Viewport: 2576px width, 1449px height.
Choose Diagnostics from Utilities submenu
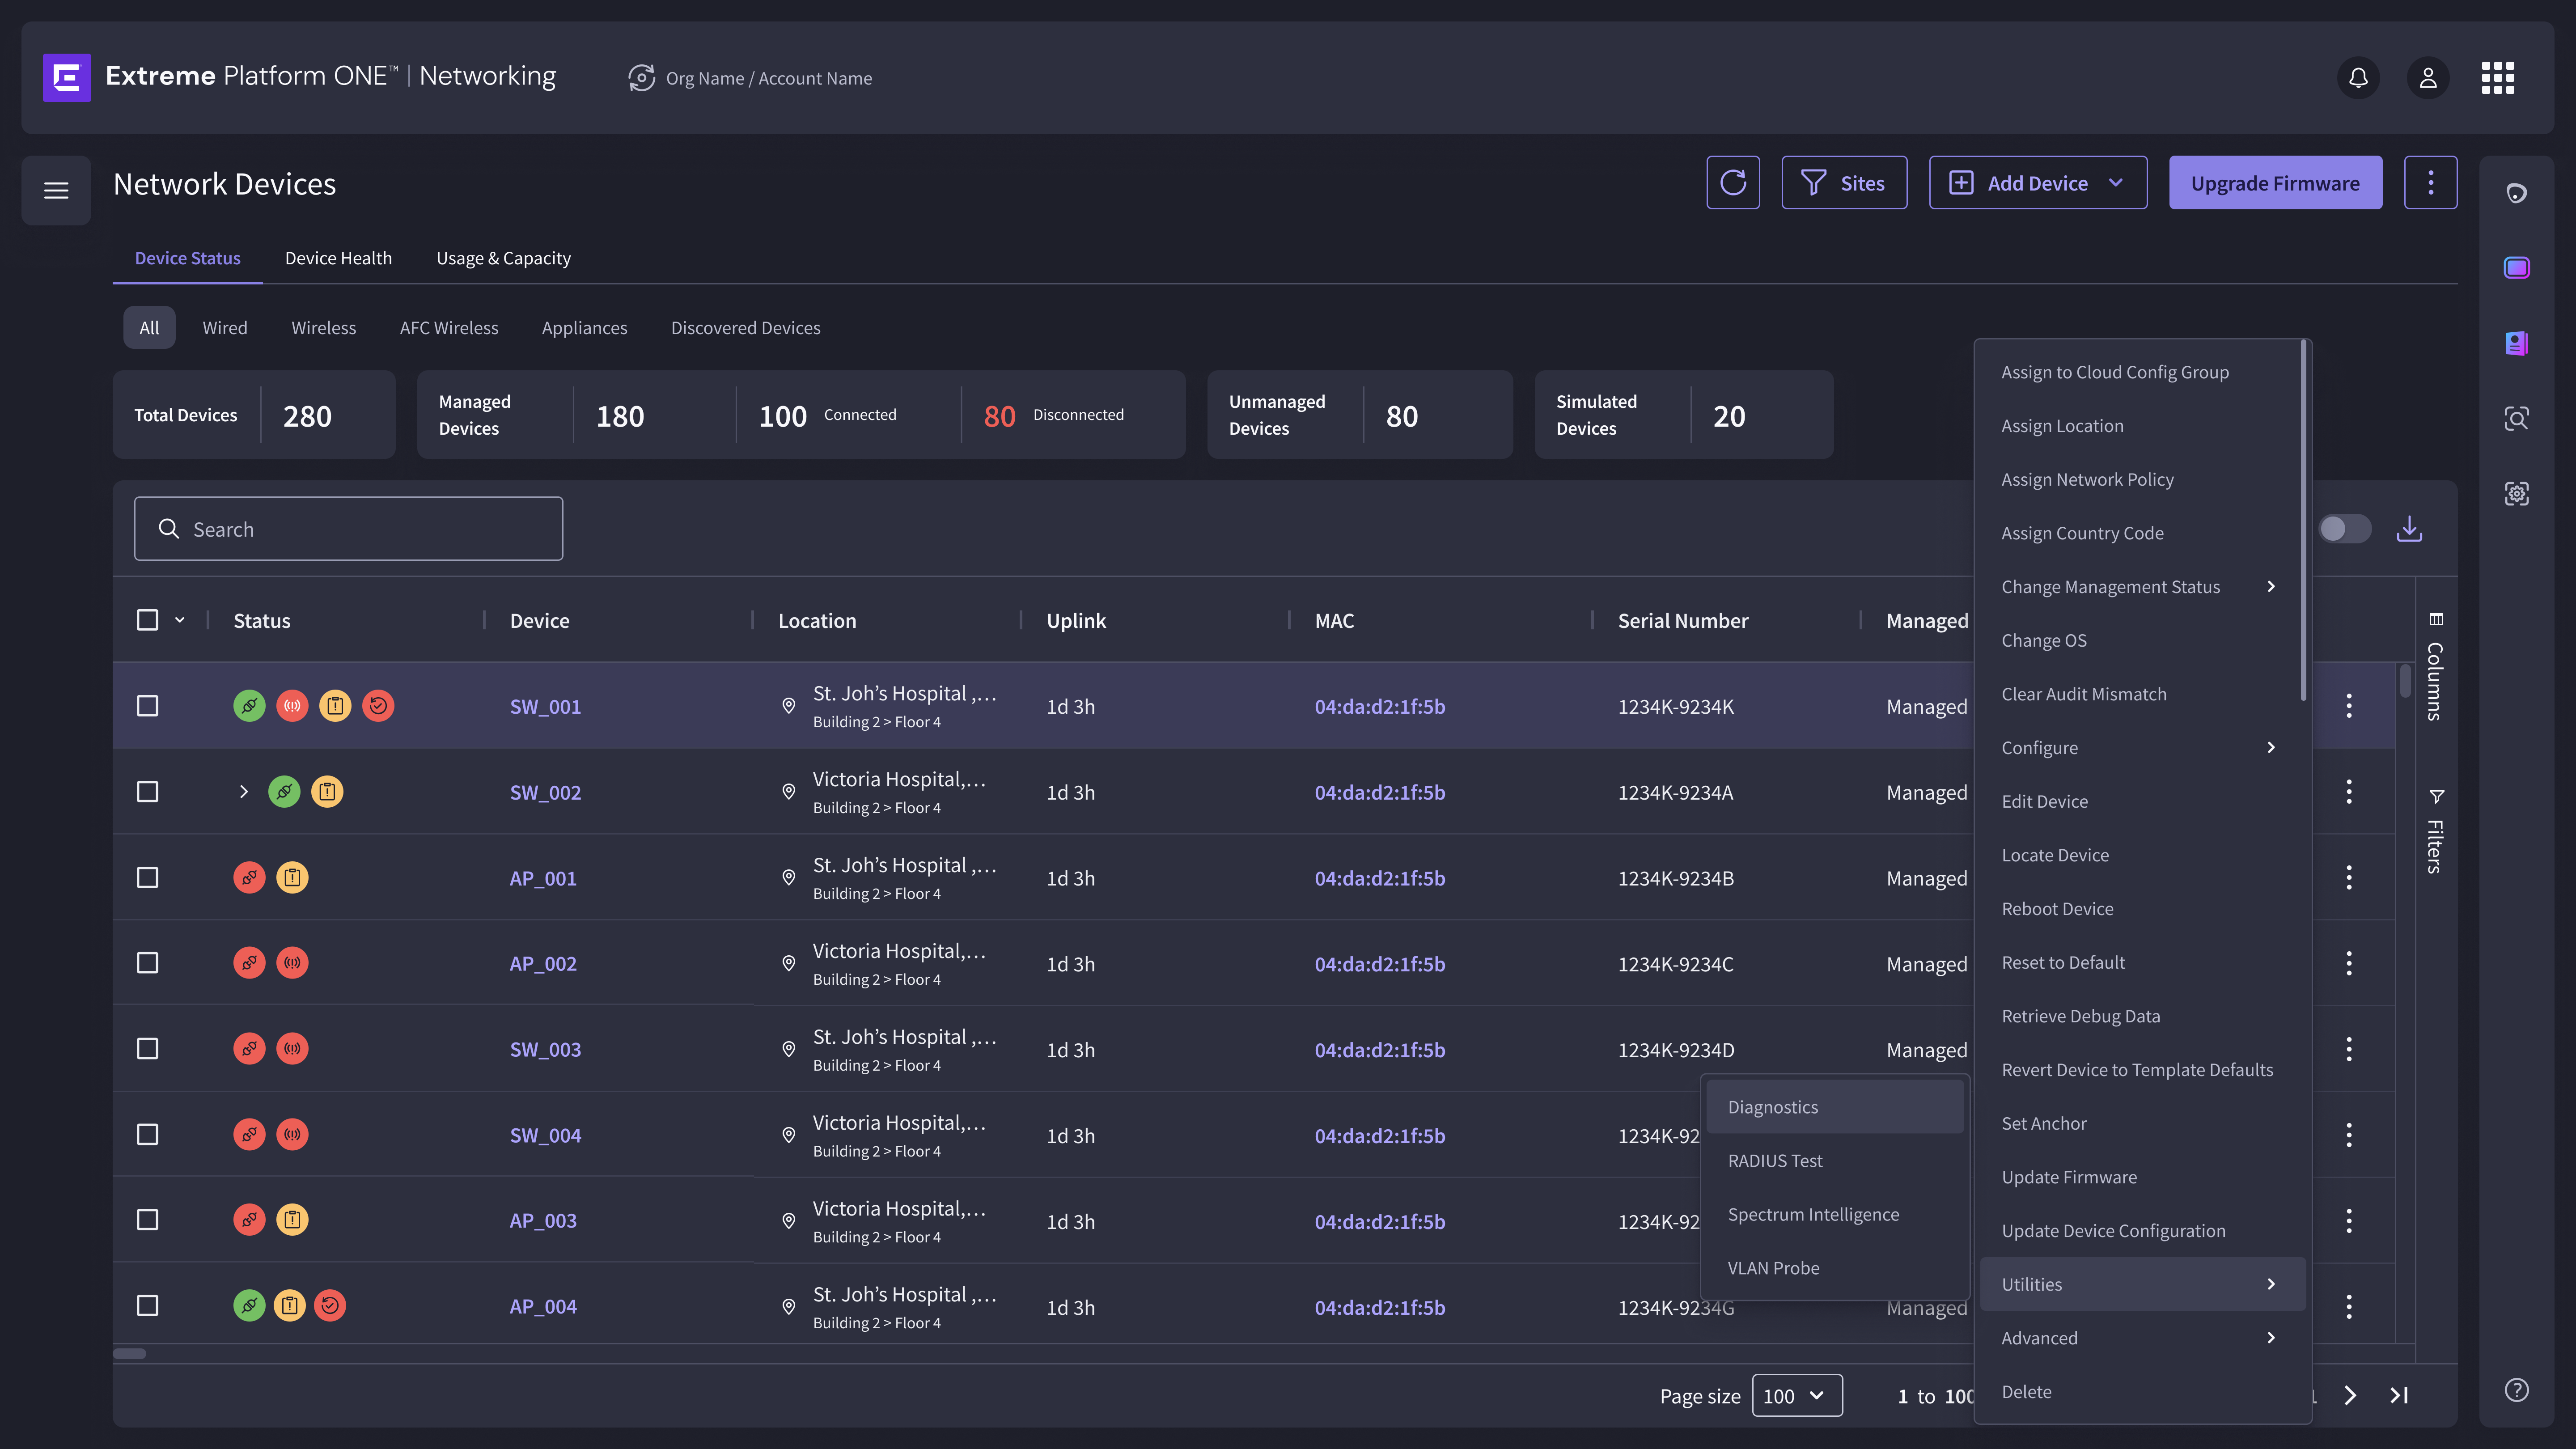tap(1834, 1107)
